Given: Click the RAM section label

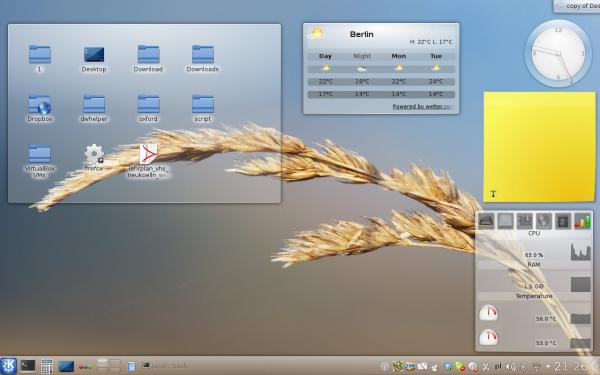Looking at the screenshot, I should pos(534,264).
